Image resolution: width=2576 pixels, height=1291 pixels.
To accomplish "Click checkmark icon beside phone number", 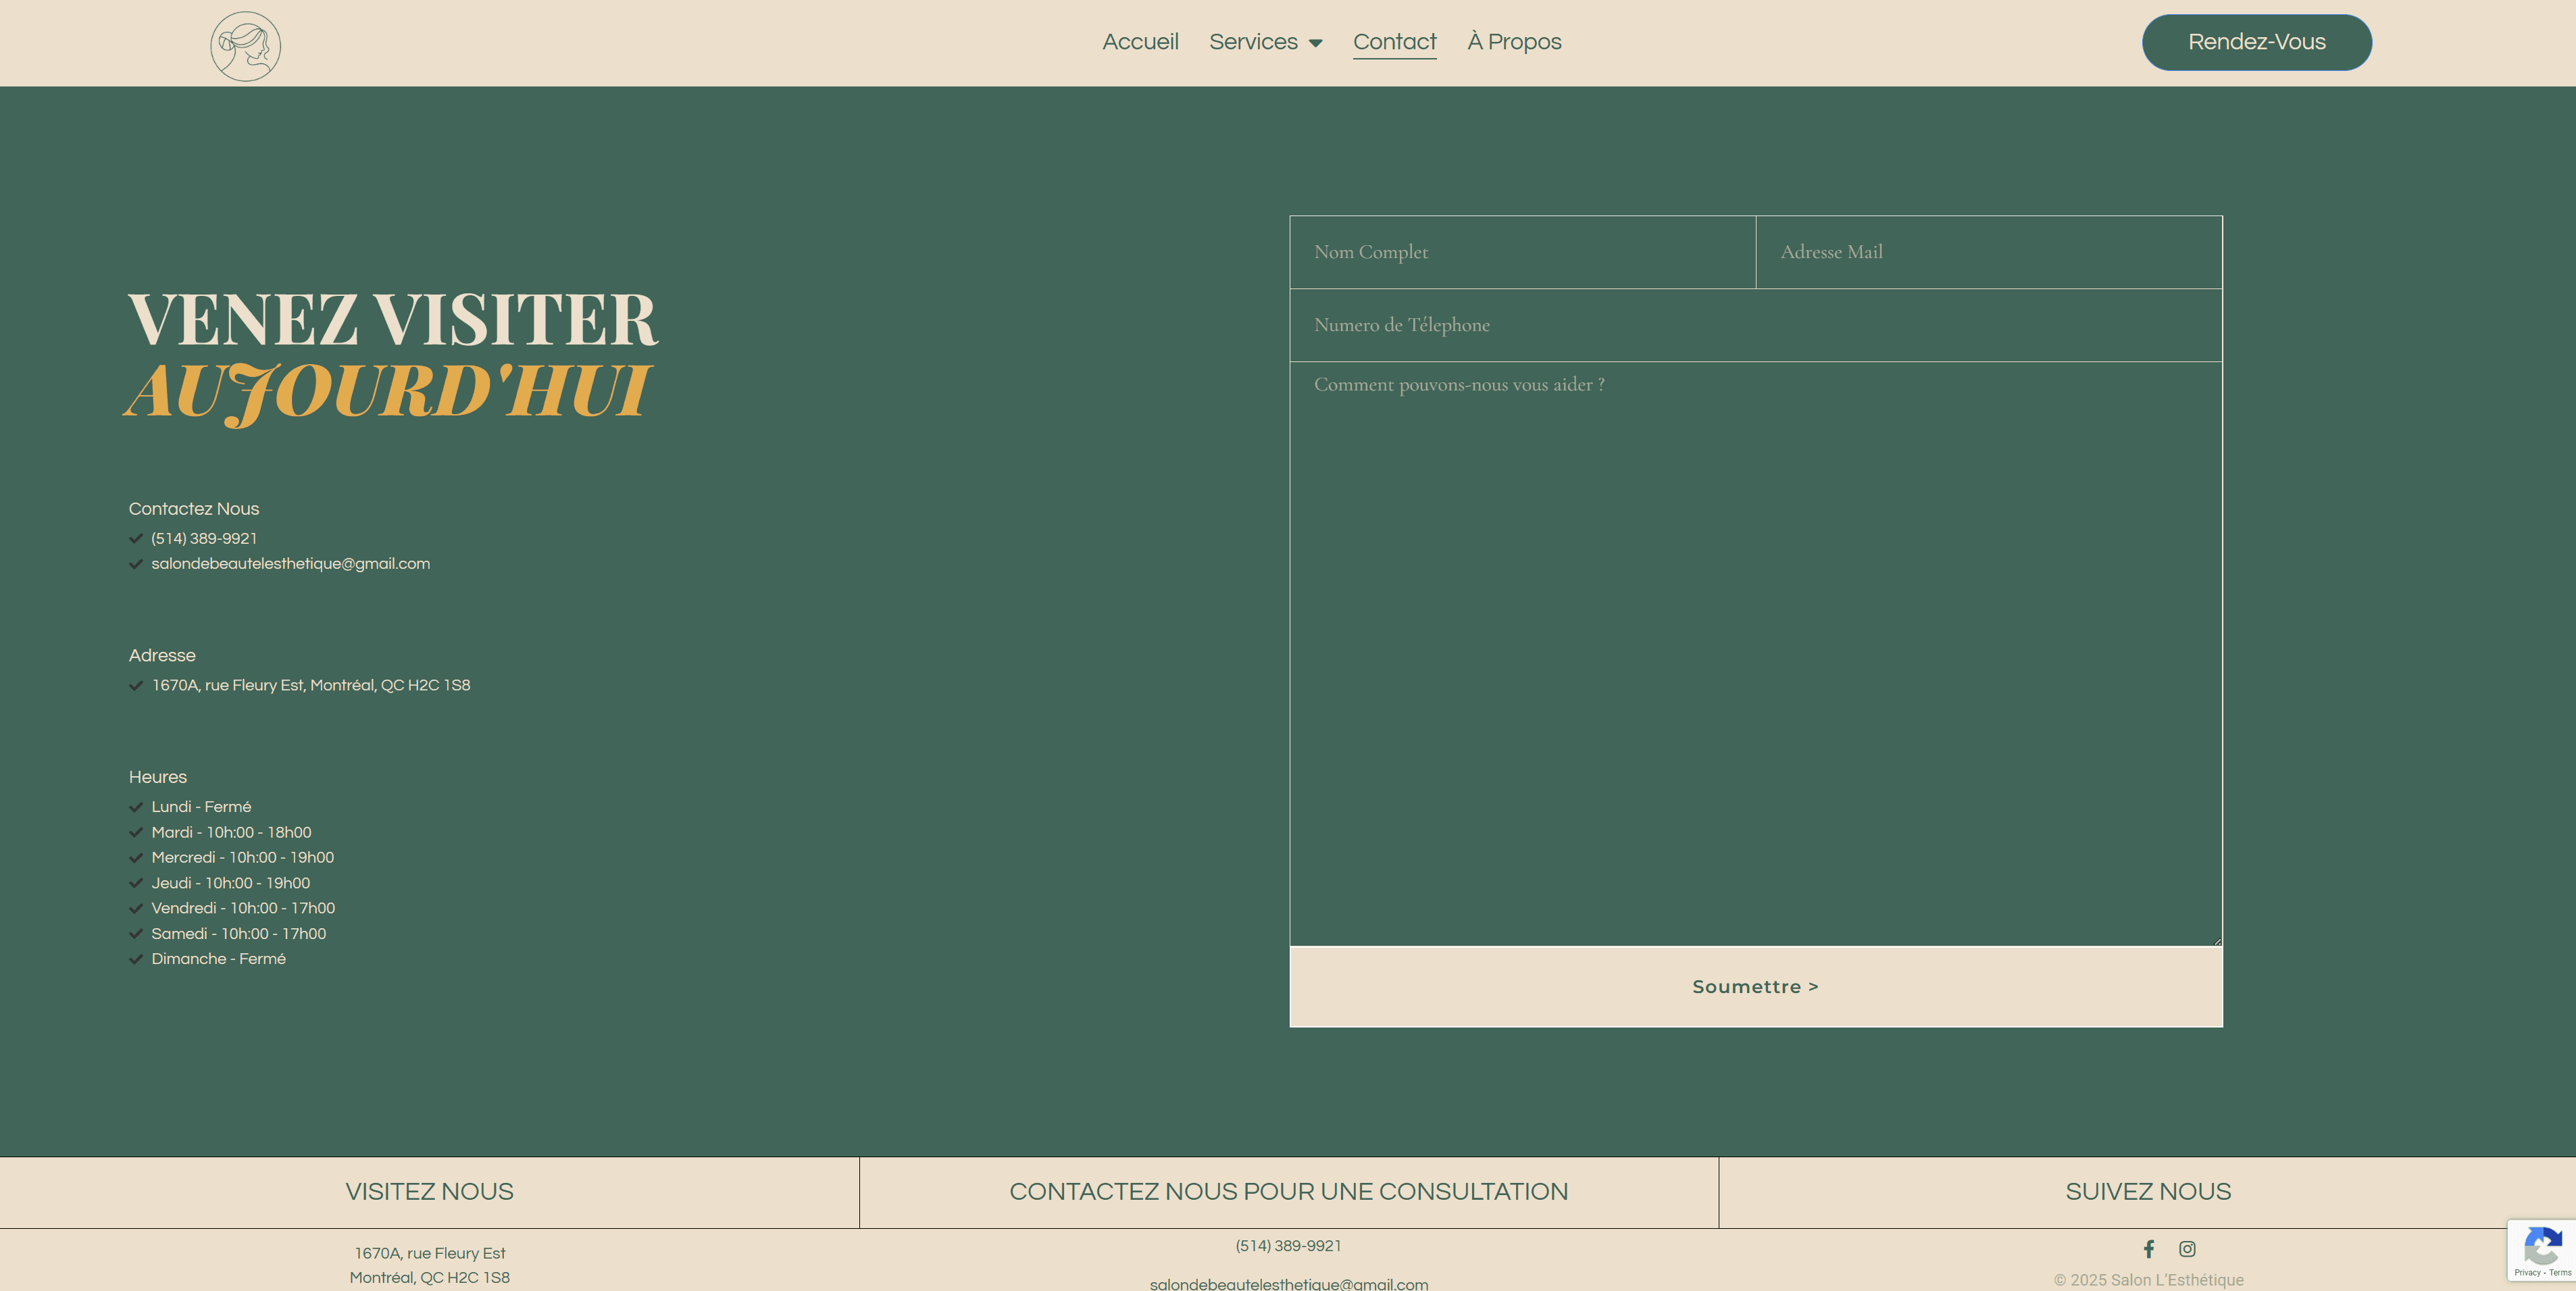I will [136, 538].
